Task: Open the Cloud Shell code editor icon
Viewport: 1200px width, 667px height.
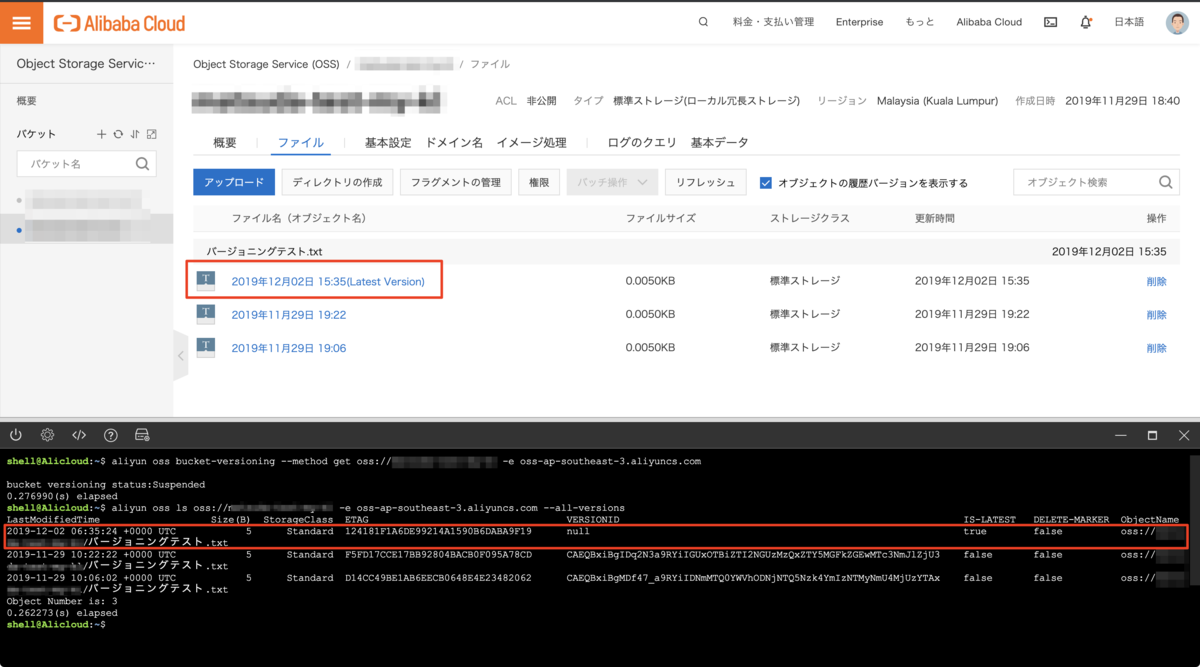Action: coord(79,435)
